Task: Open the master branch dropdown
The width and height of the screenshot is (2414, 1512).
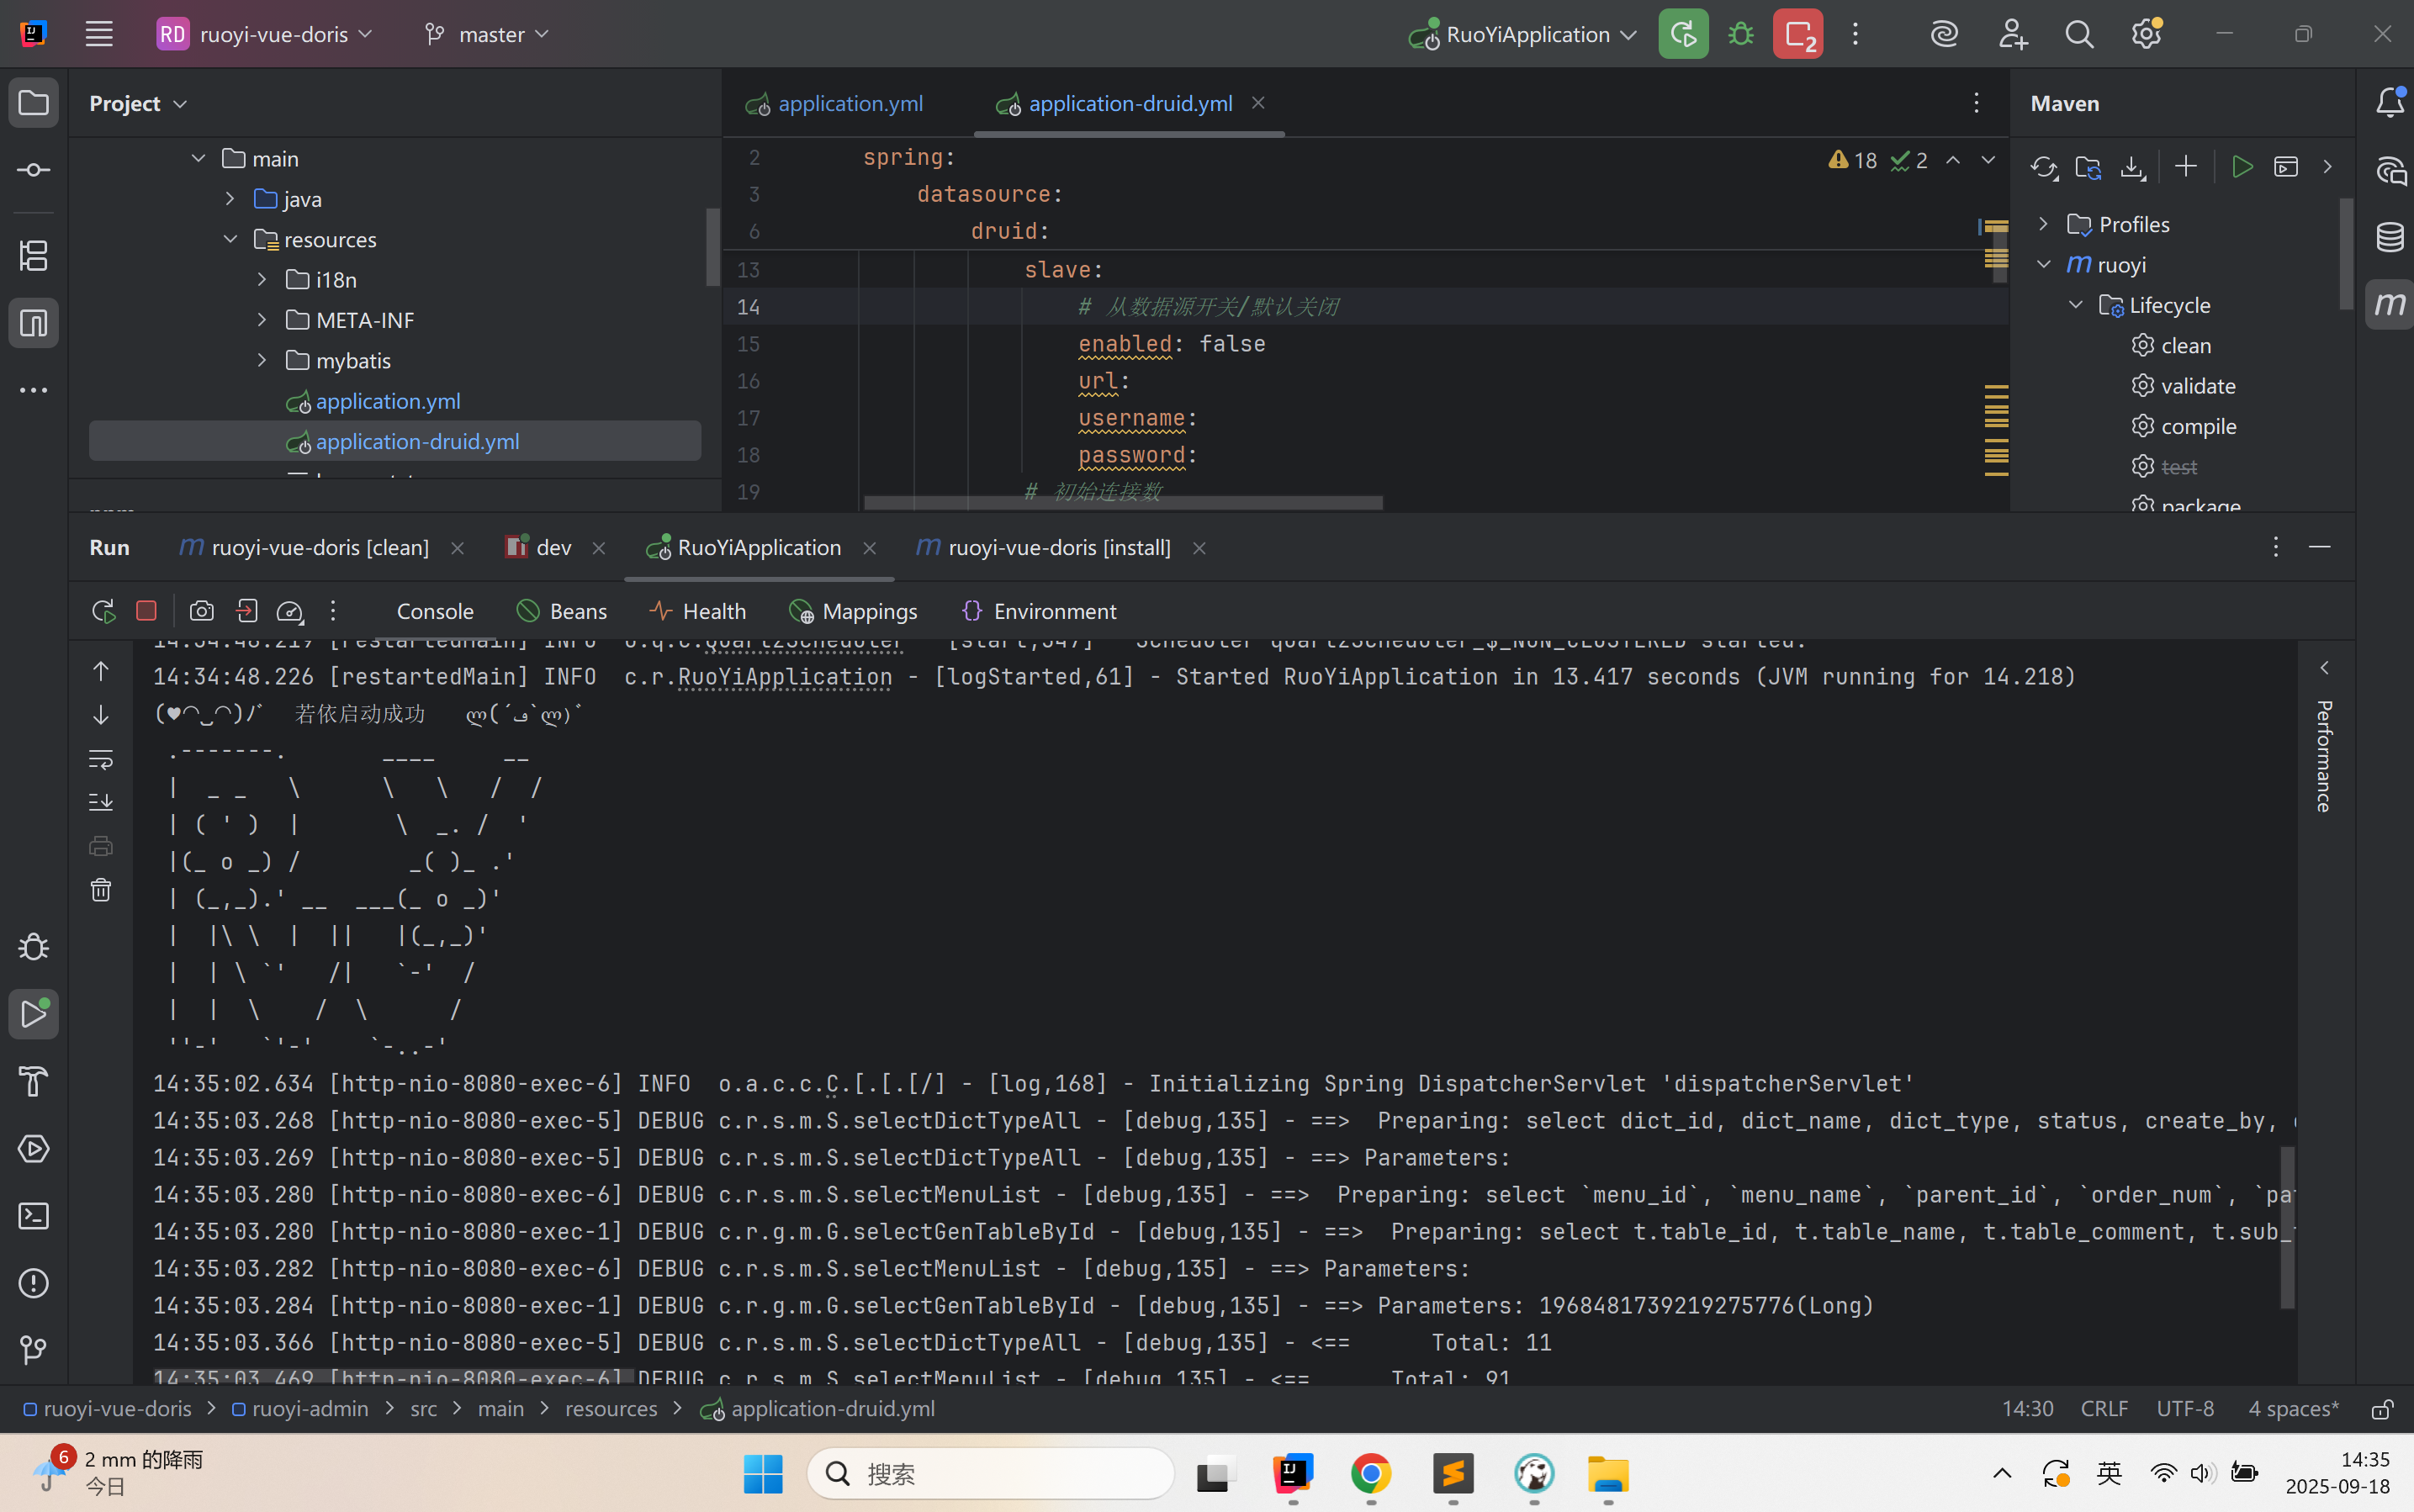Action: coord(488,34)
